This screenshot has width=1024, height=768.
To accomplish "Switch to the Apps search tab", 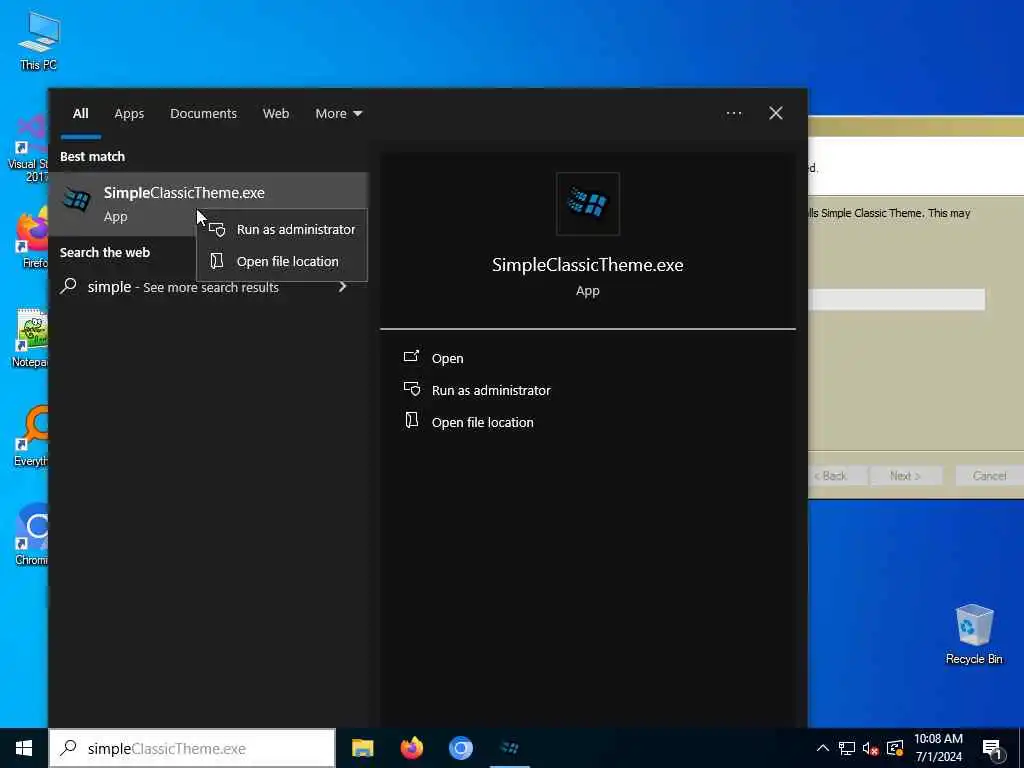I will tap(129, 114).
